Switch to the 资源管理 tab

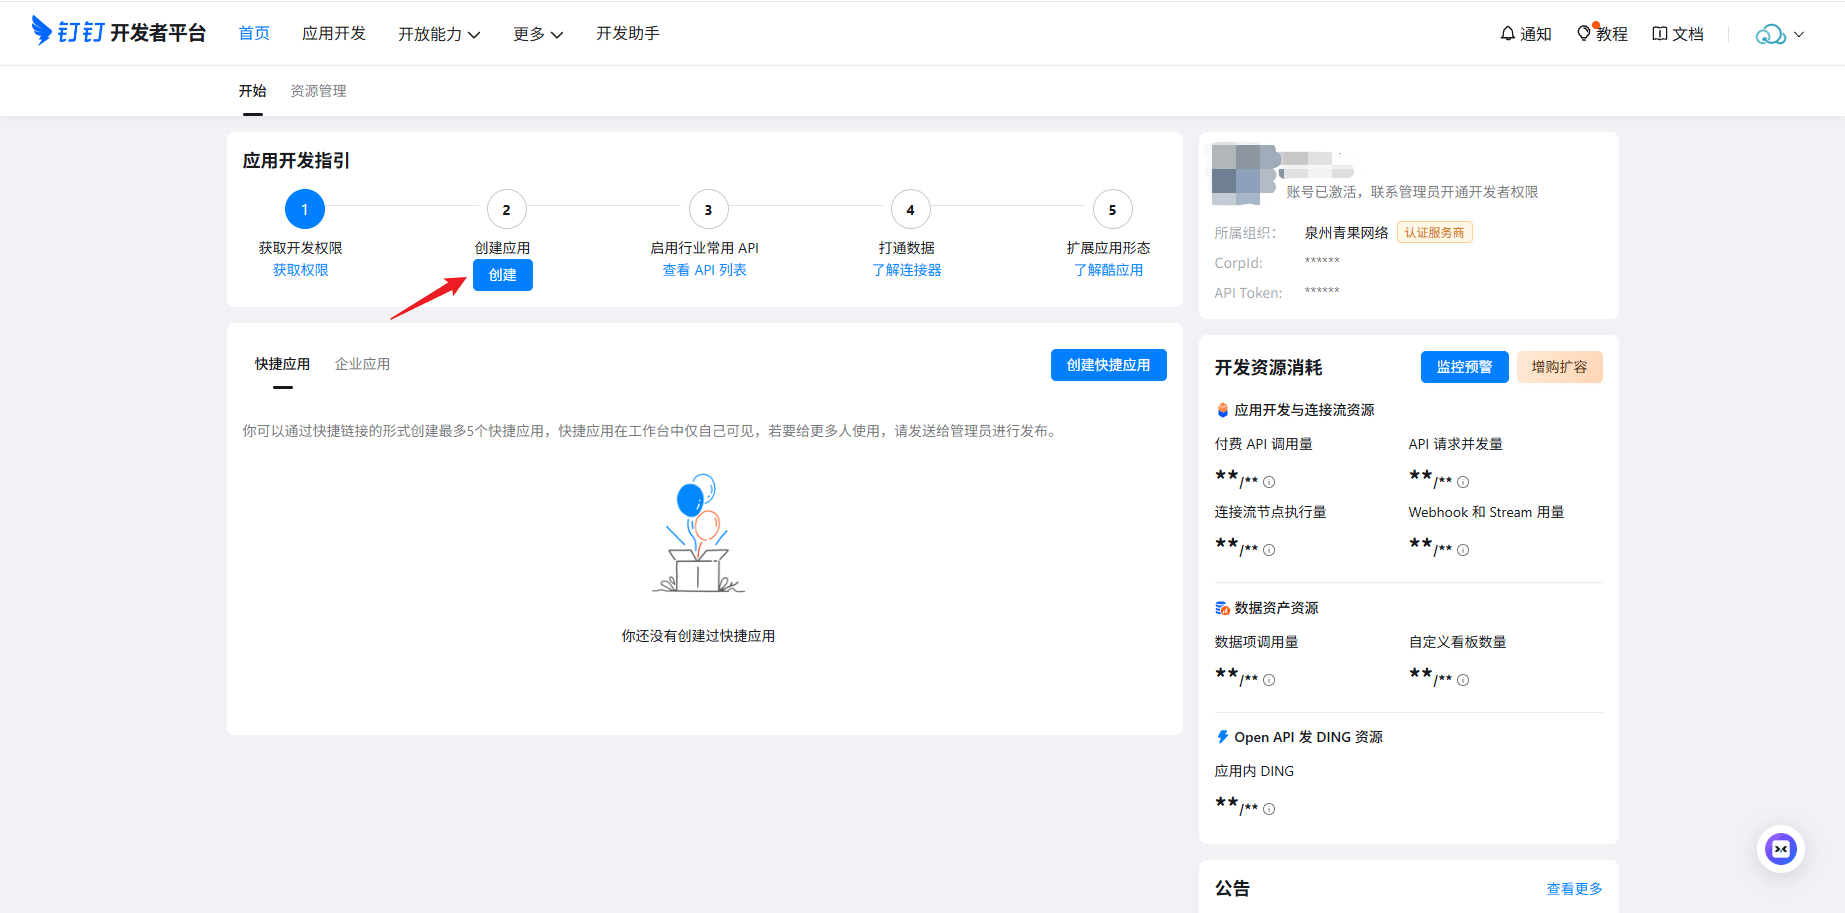point(318,91)
